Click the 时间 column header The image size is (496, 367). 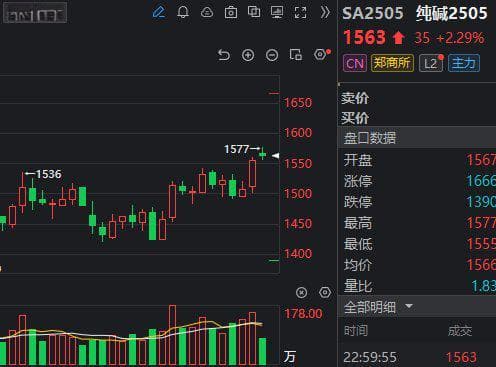(x=356, y=331)
